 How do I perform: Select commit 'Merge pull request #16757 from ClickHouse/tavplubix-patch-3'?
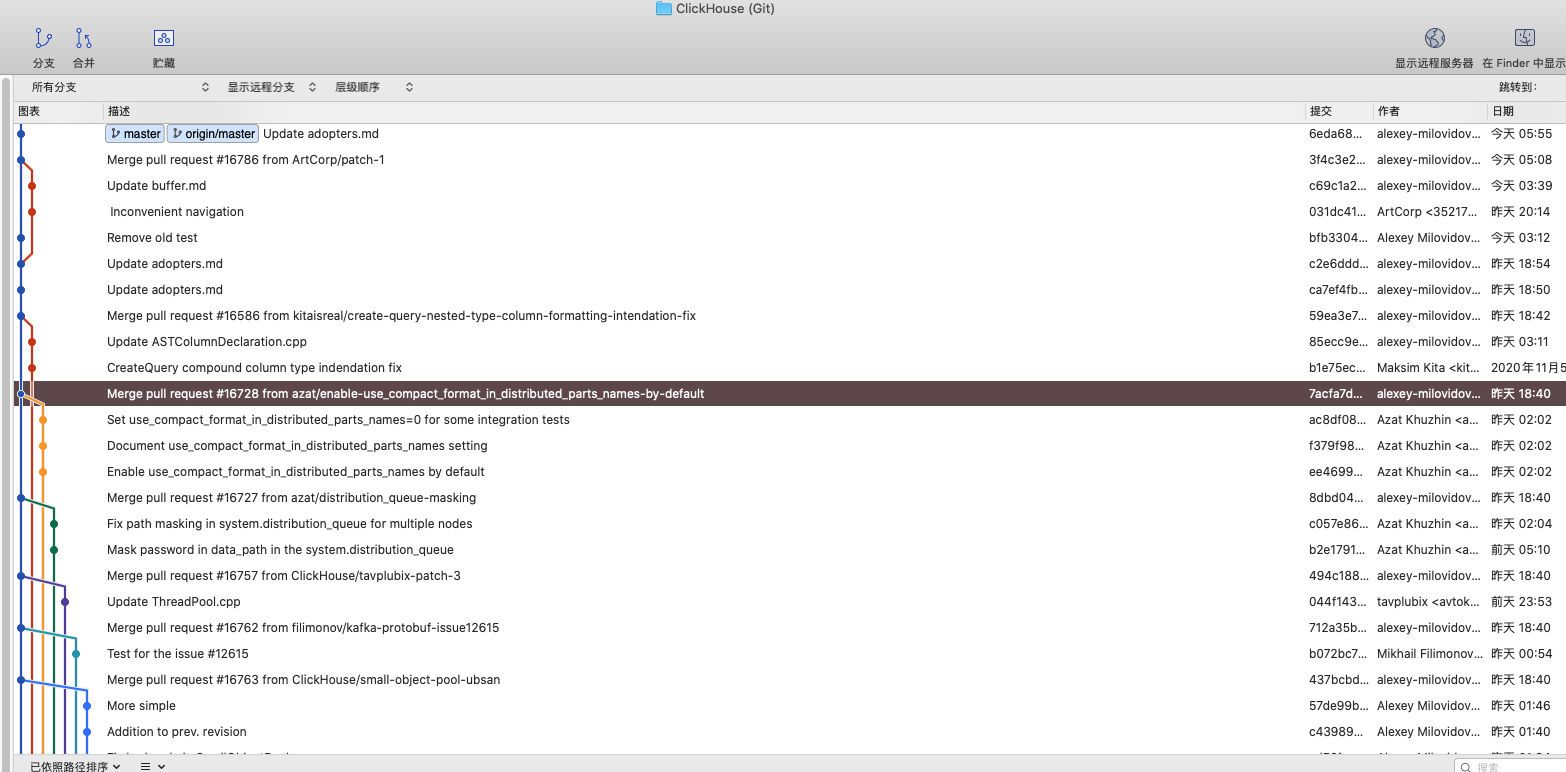point(790,576)
